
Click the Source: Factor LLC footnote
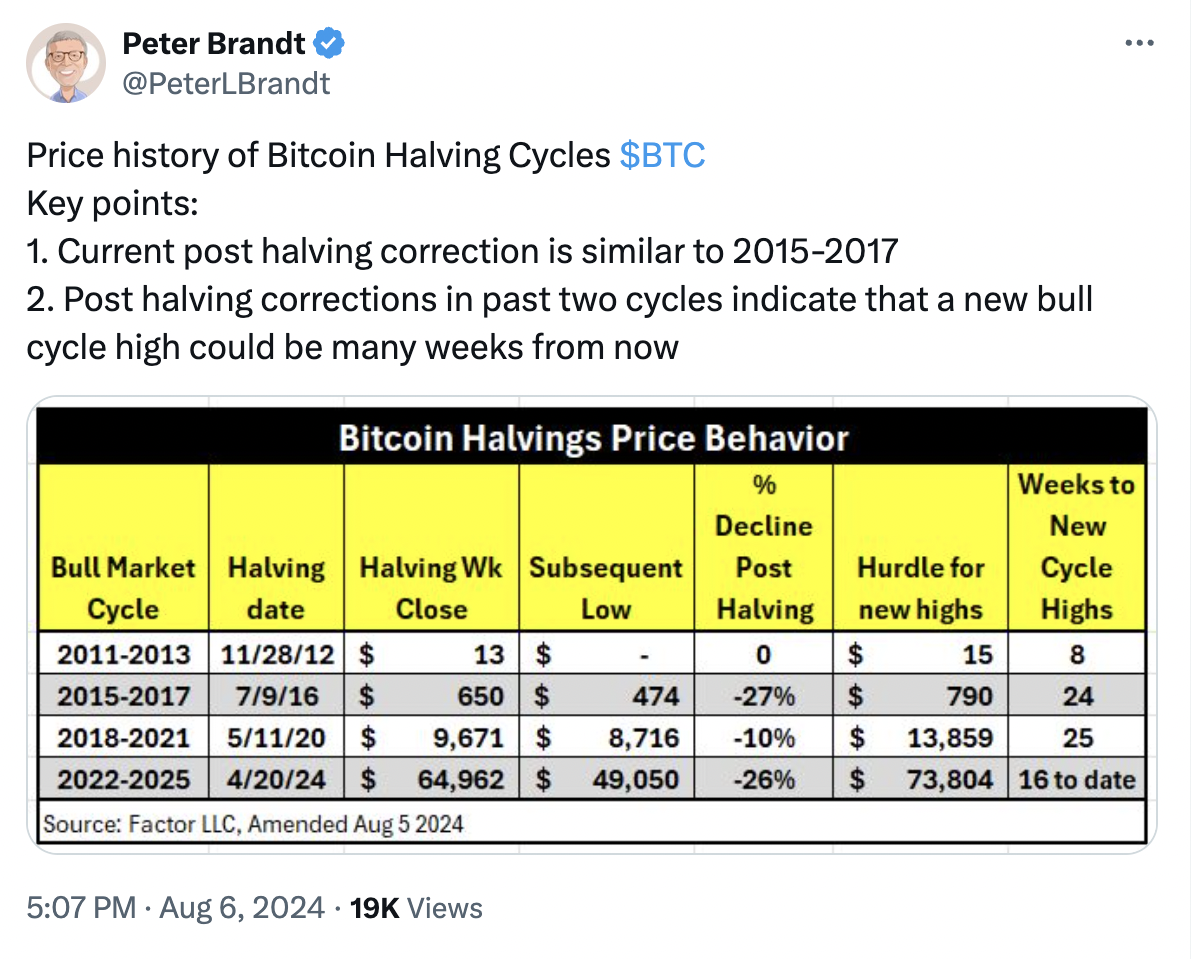coord(253,824)
